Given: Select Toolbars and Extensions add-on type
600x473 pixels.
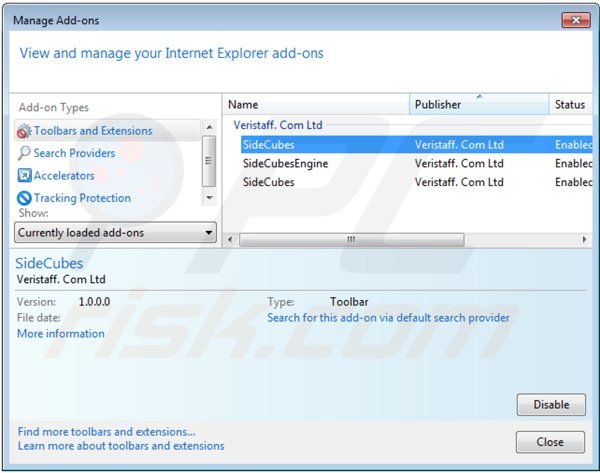Looking at the screenshot, I should tap(108, 130).
